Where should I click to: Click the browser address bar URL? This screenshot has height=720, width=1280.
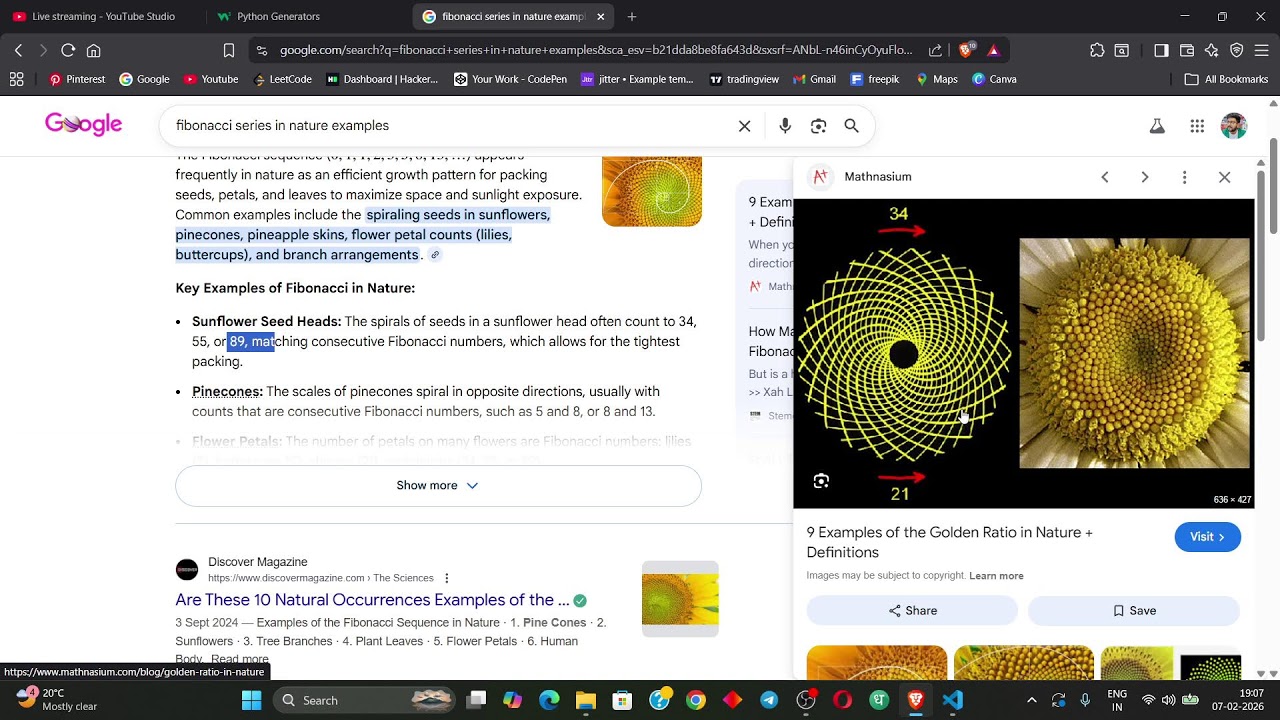[x=595, y=50]
